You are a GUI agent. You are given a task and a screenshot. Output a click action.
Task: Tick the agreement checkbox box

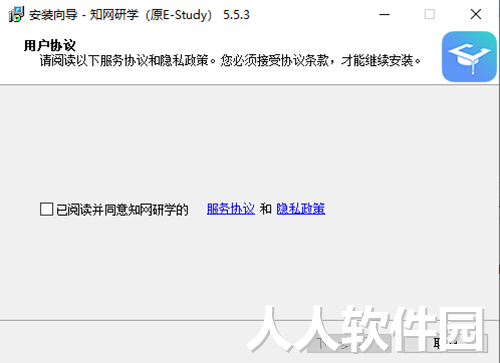point(46,209)
